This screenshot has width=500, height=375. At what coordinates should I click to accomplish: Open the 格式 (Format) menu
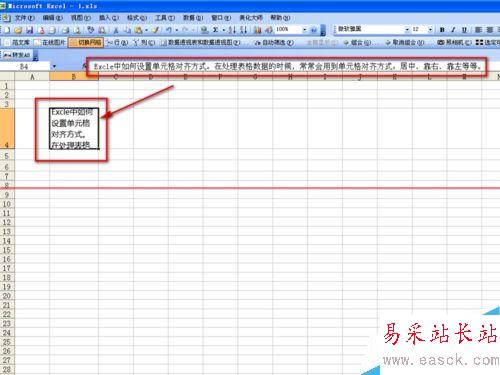coord(137,18)
